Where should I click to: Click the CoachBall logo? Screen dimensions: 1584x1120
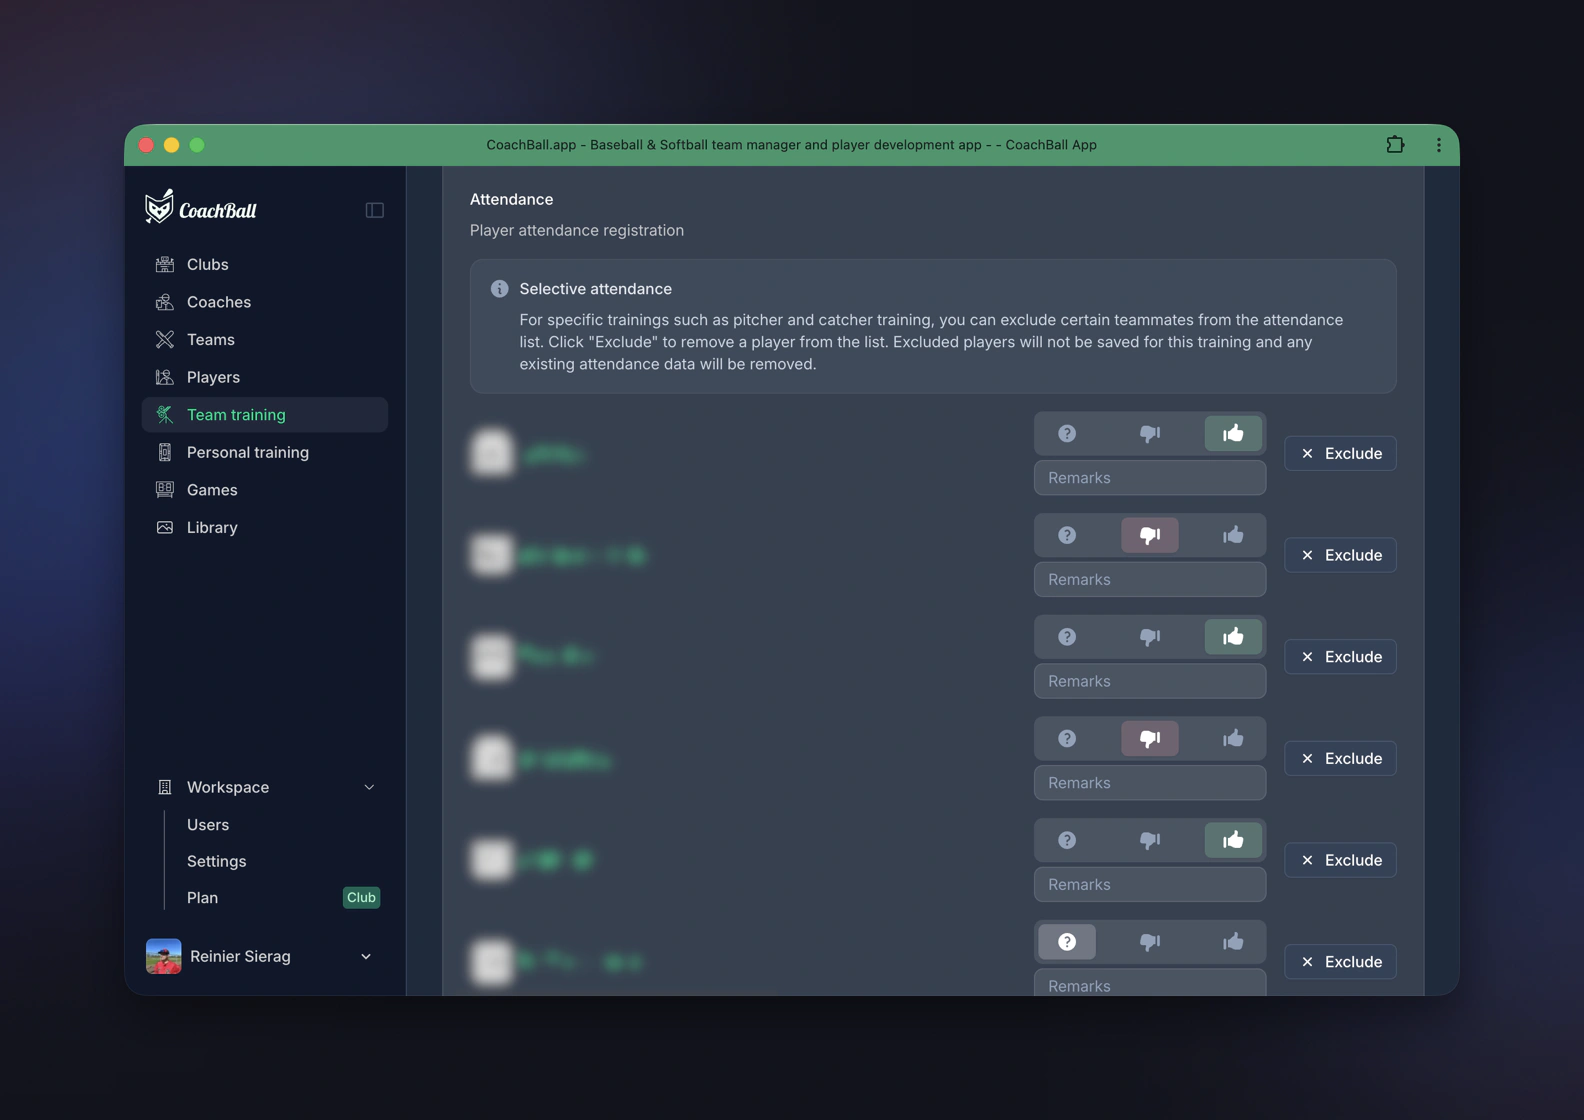tap(201, 207)
